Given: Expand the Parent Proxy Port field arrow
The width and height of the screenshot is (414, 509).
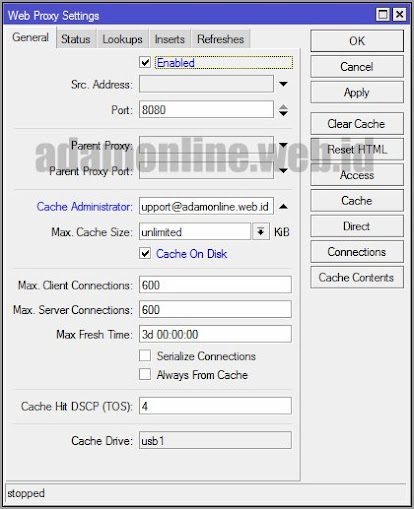Looking at the screenshot, I should pyautogui.click(x=283, y=171).
